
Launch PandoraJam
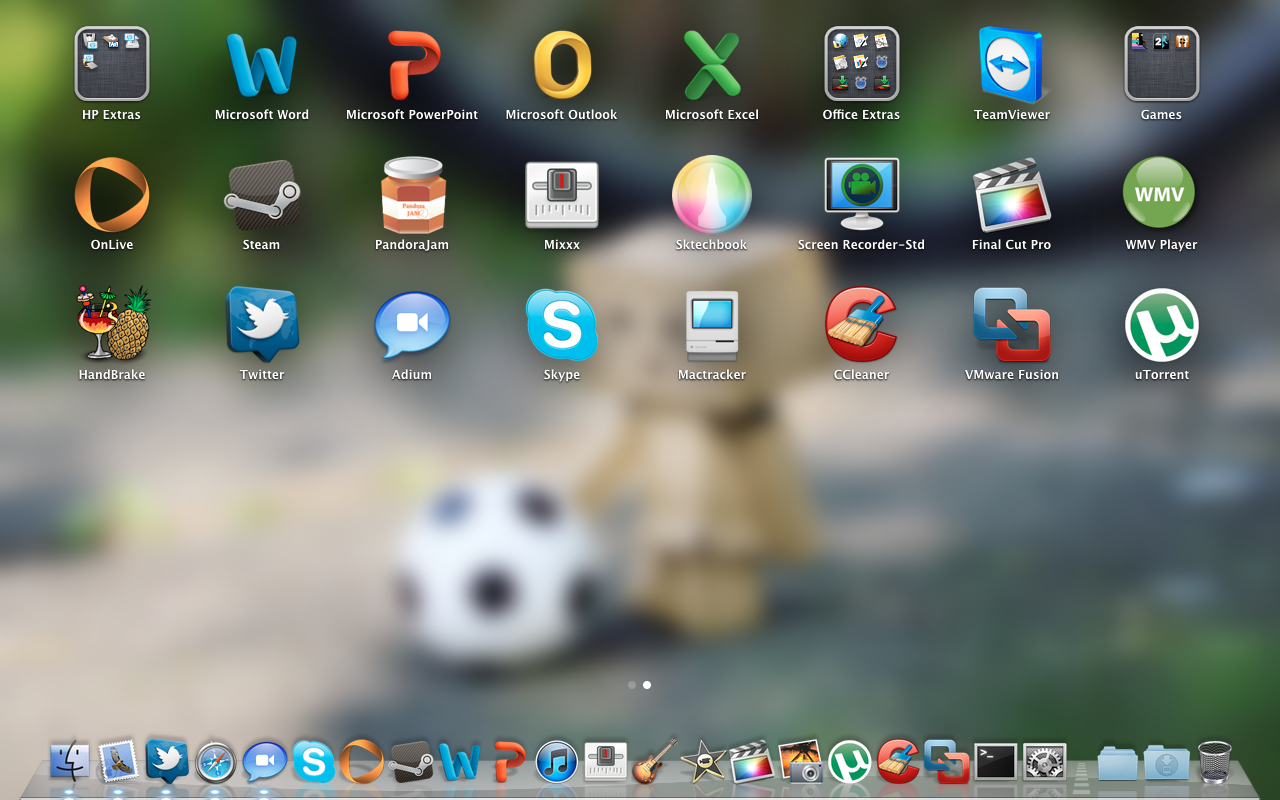[x=412, y=194]
